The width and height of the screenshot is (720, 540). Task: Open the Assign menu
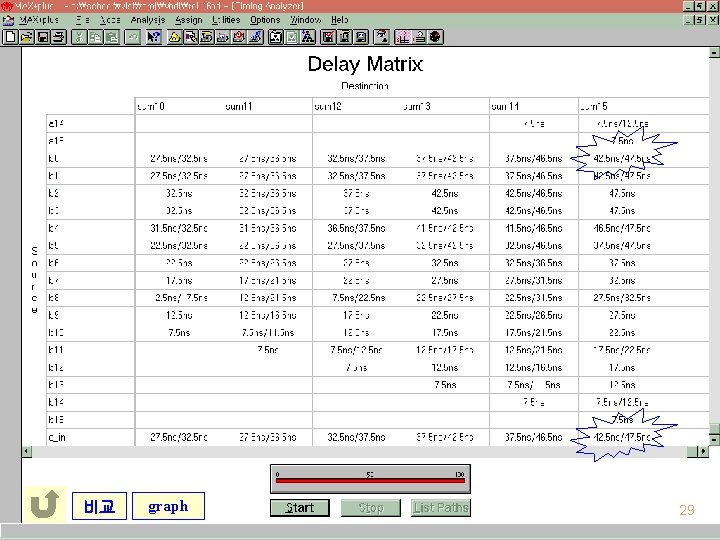click(x=188, y=20)
